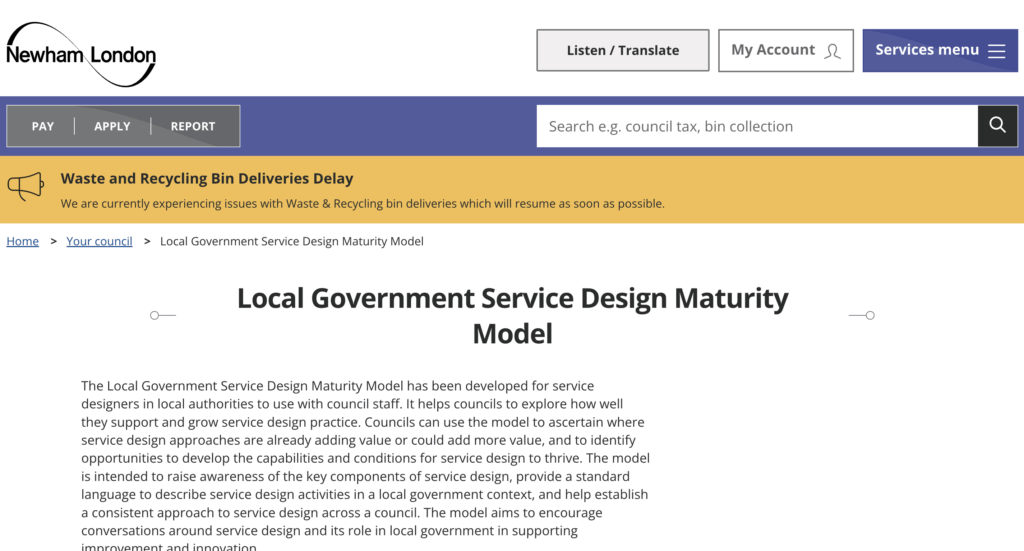Click the magnifying glass search icon
The width and height of the screenshot is (1024, 551).
[997, 125]
